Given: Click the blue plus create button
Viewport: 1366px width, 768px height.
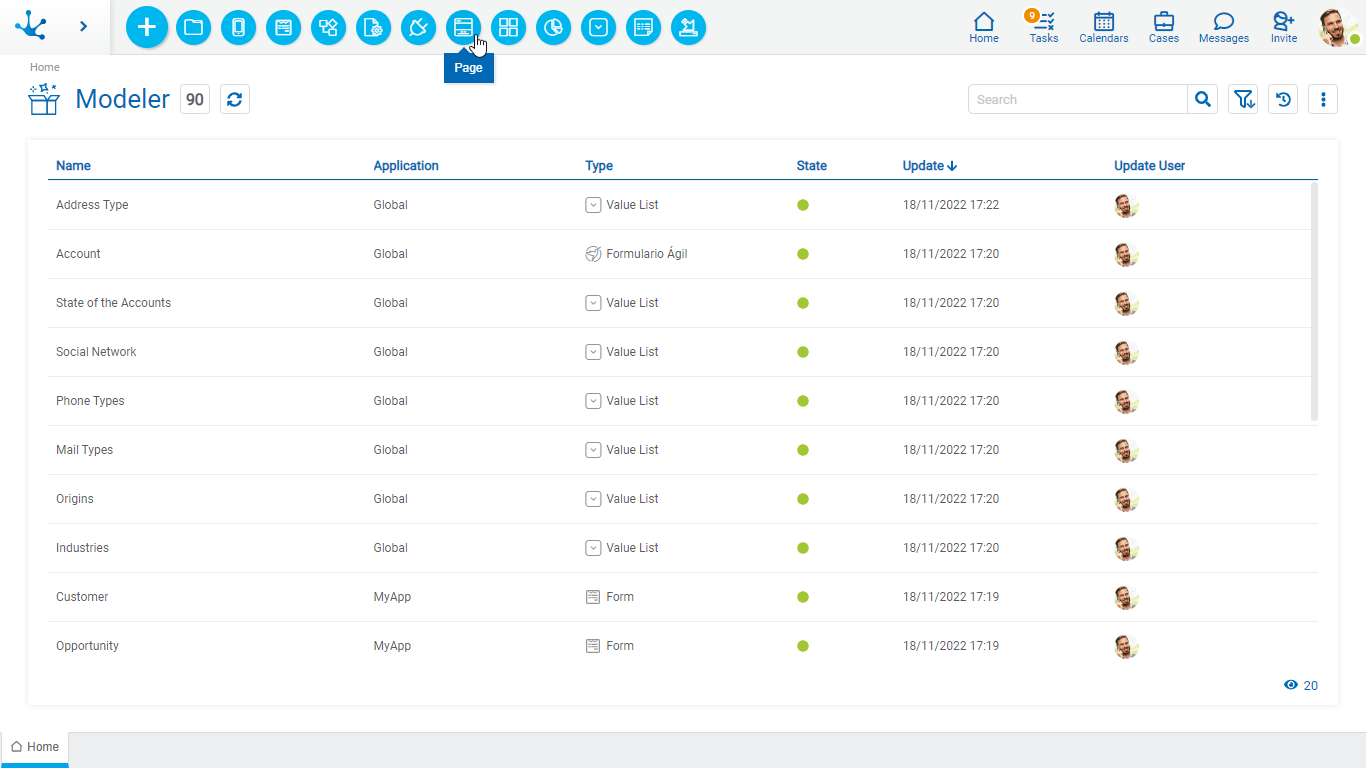Looking at the screenshot, I should click(x=147, y=27).
